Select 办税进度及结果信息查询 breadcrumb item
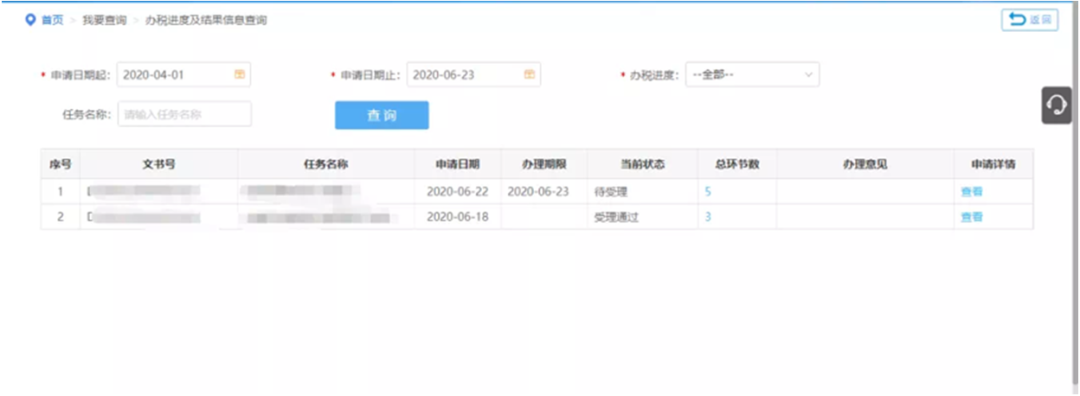This screenshot has width=1080, height=396. tap(206, 20)
